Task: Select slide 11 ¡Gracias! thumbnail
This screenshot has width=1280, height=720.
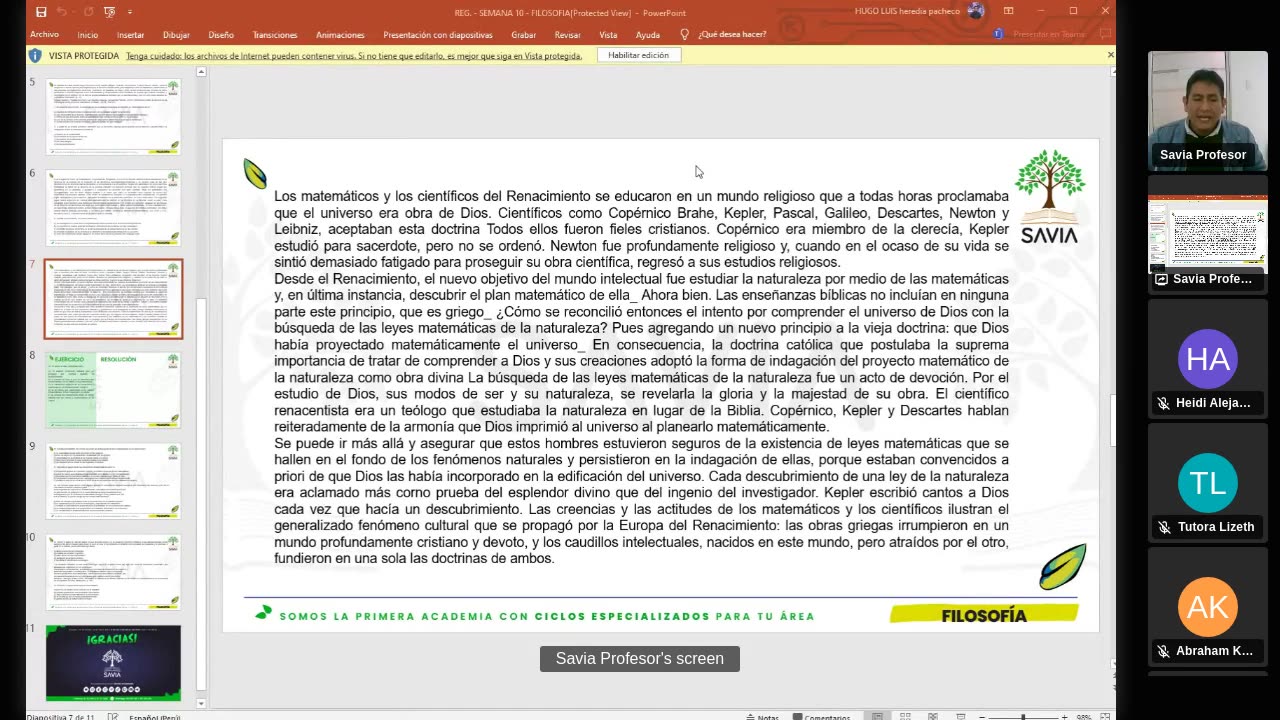Action: point(113,663)
